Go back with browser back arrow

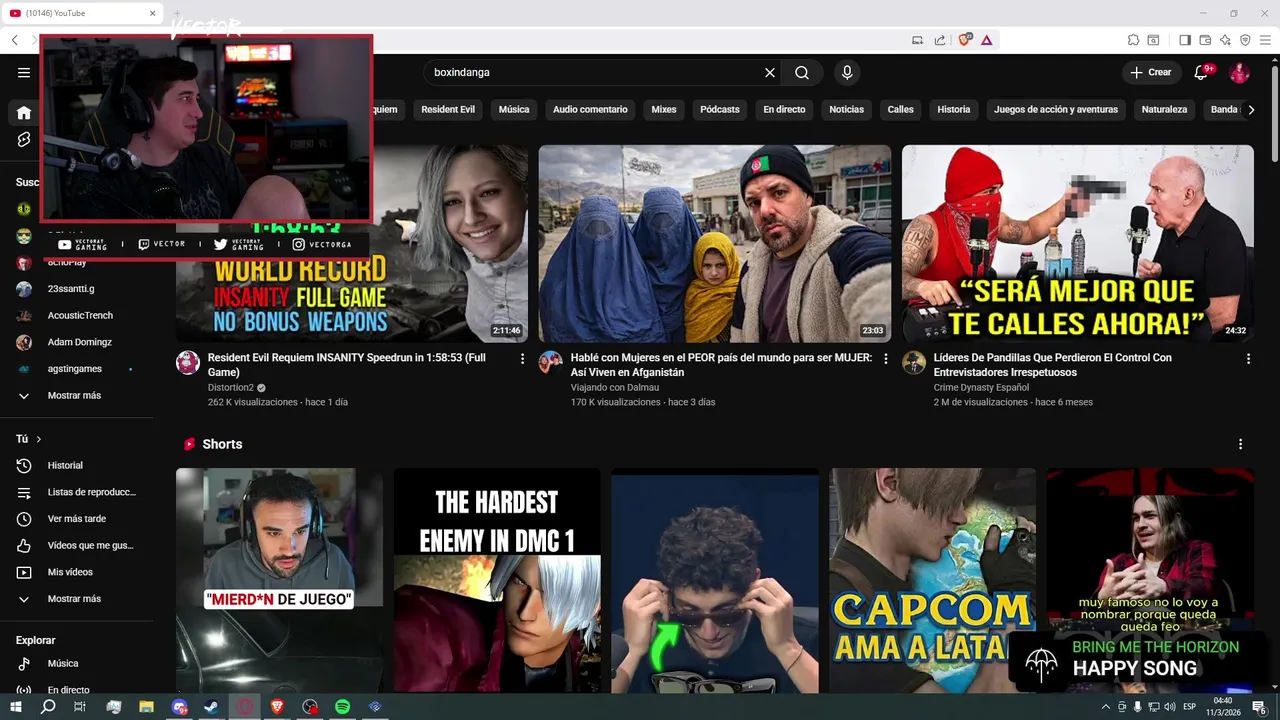pyautogui.click(x=15, y=40)
